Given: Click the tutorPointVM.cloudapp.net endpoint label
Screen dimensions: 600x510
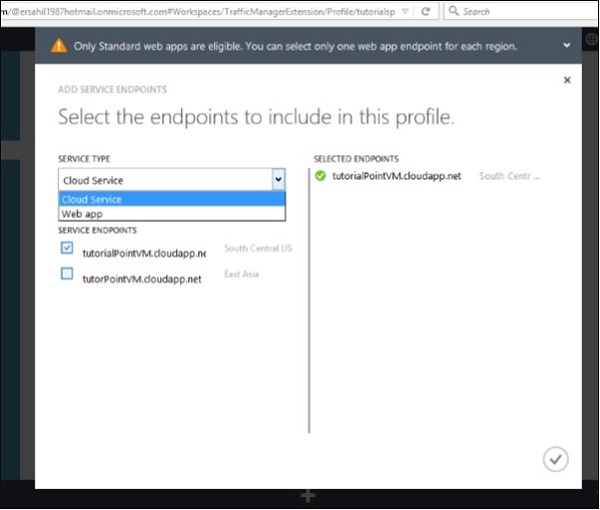Looking at the screenshot, I should point(142,279).
